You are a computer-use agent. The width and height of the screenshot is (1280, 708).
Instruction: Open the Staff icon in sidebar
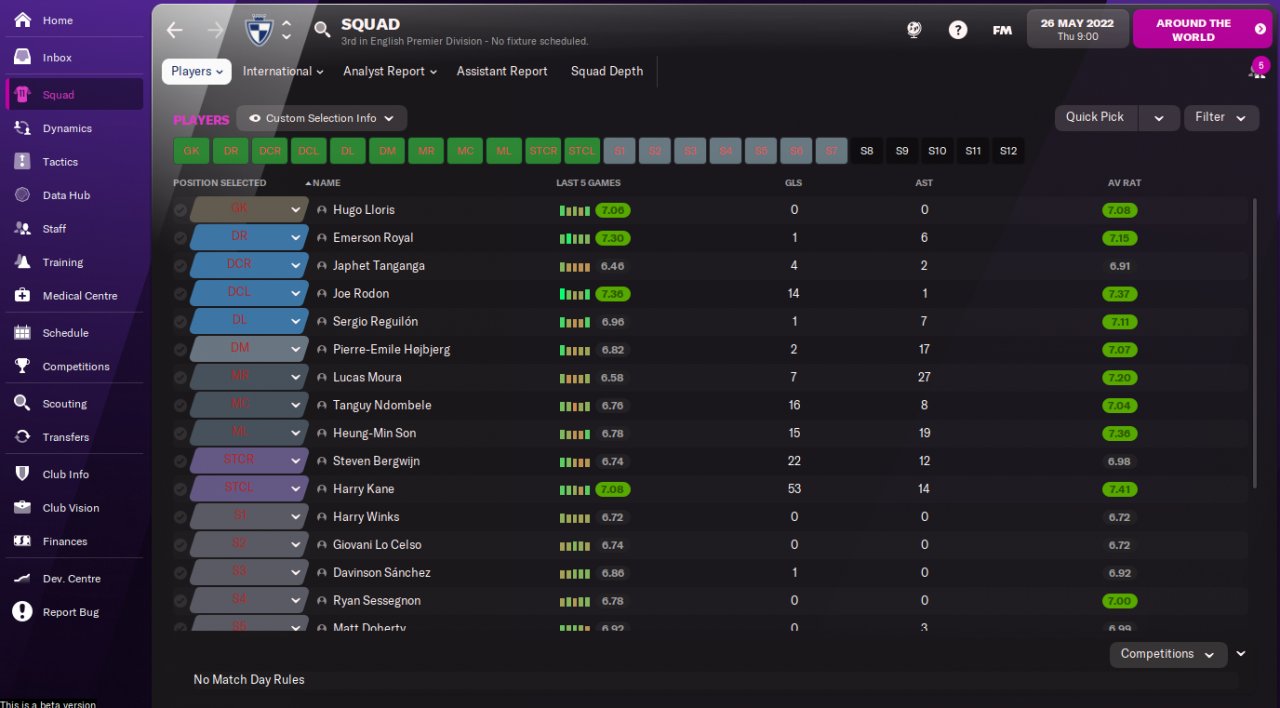[22, 229]
